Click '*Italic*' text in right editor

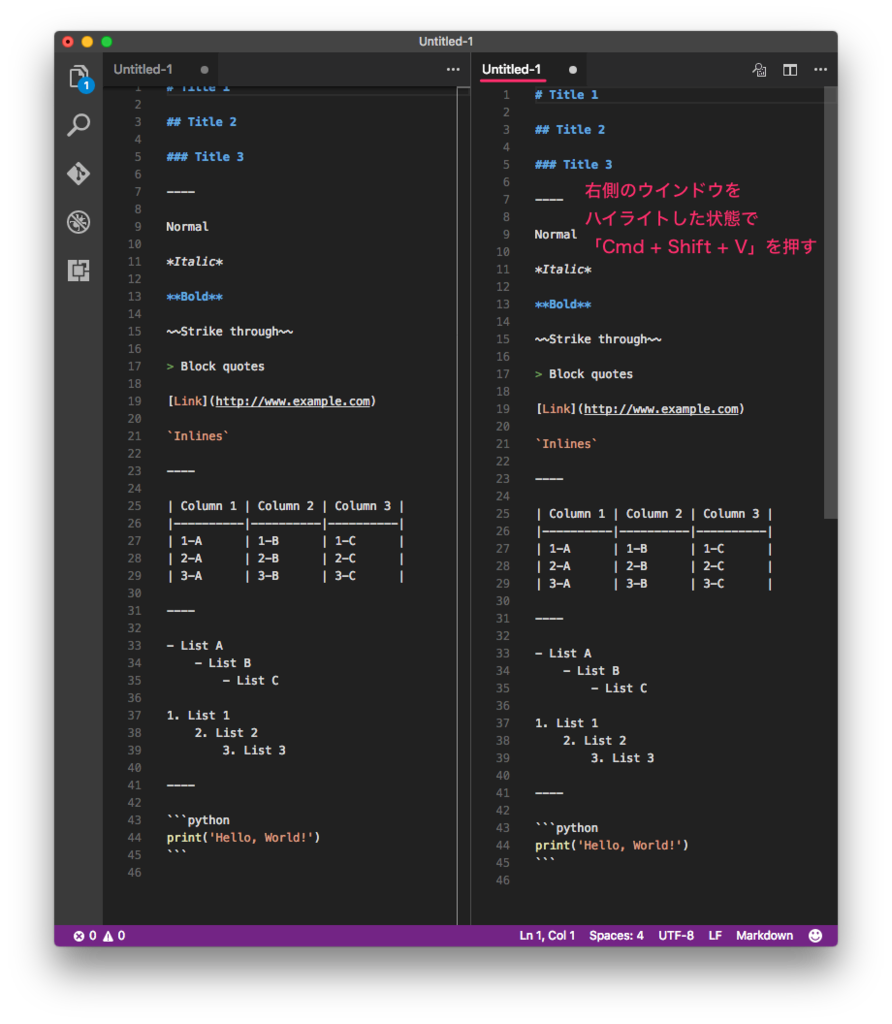563,269
